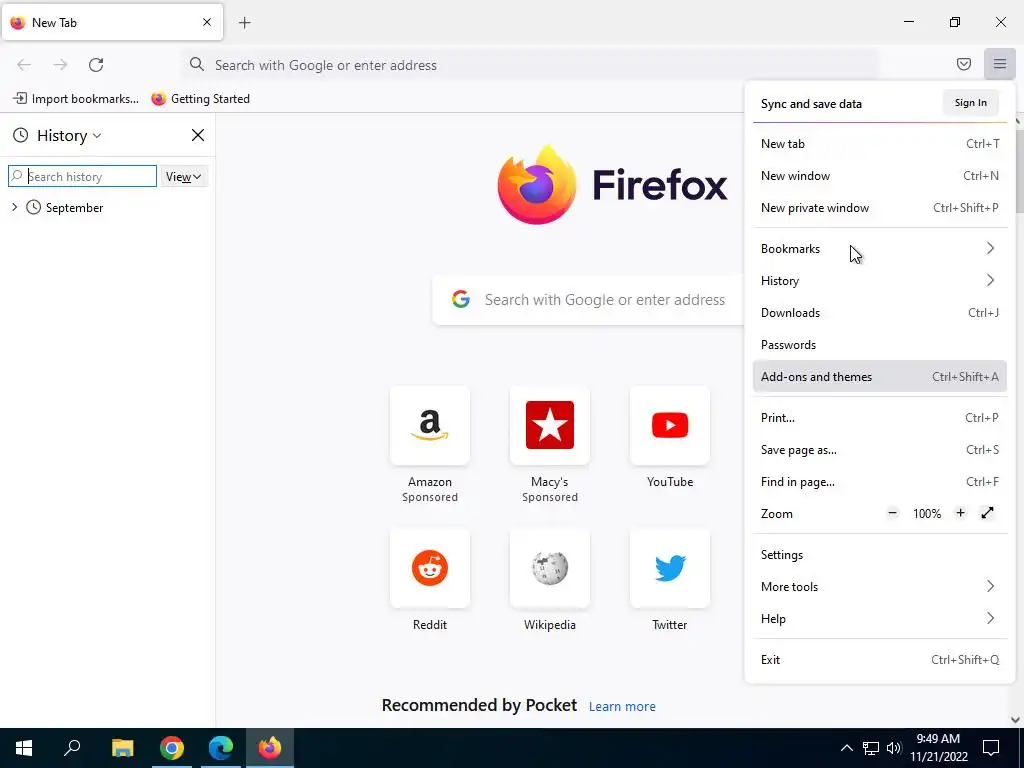Go back one page
Viewport: 1024px width, 768px height.
click(24, 65)
